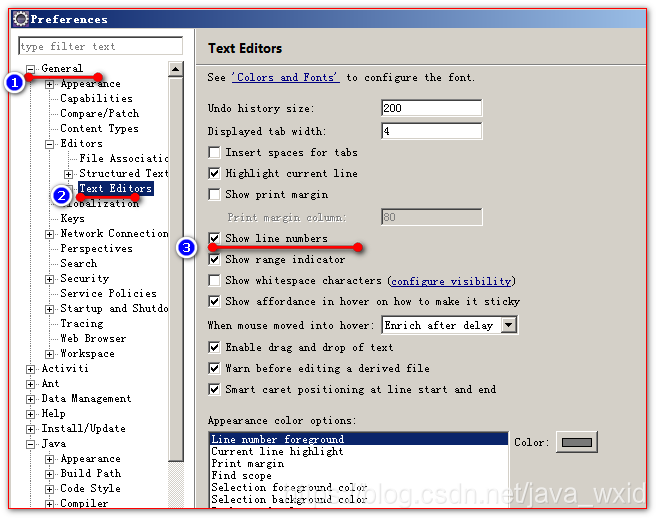The image size is (656, 518).
Task: Select the Text Editors tree item
Action: (x=116, y=188)
